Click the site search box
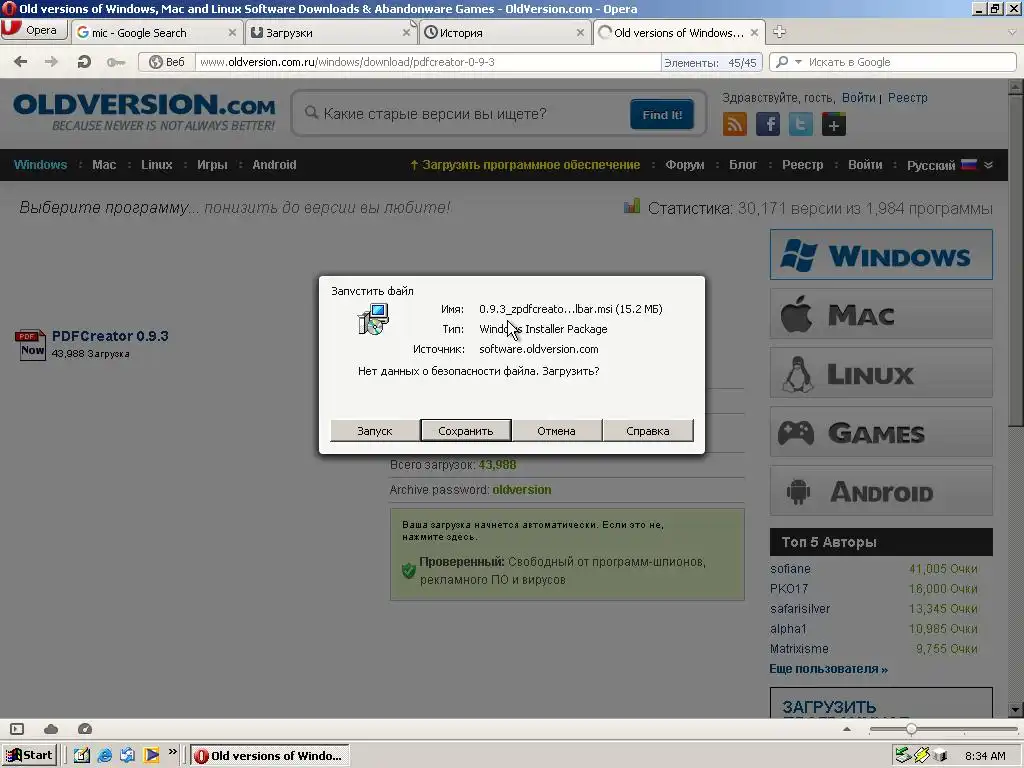Screen dimensions: 1024x768 click(x=464, y=114)
